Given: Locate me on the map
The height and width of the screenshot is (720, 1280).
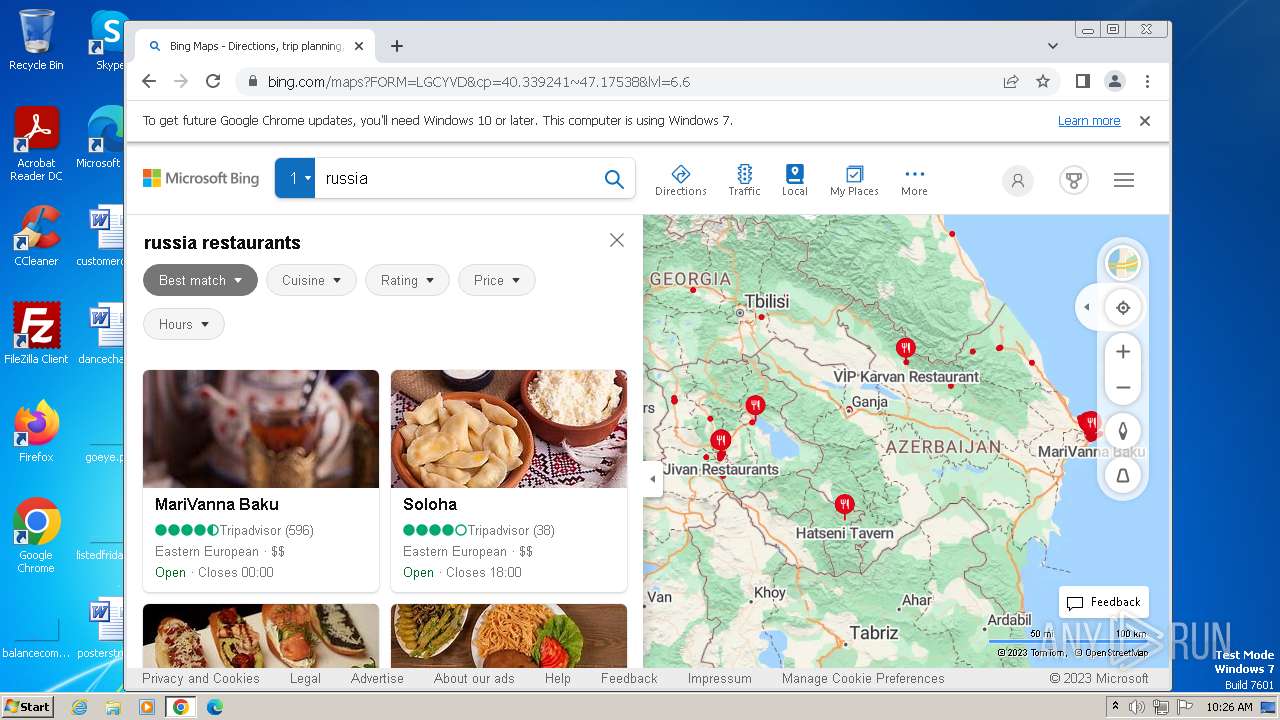Looking at the screenshot, I should [x=1123, y=308].
